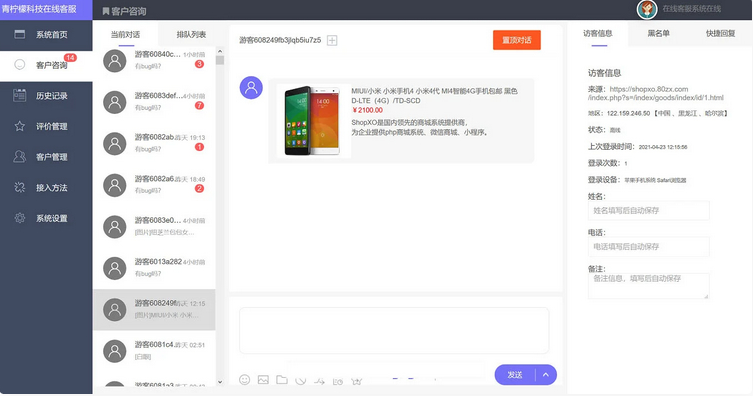Open the emoji picker in chat toolbar
Viewport: 753px width, 396px height.
coord(244,380)
